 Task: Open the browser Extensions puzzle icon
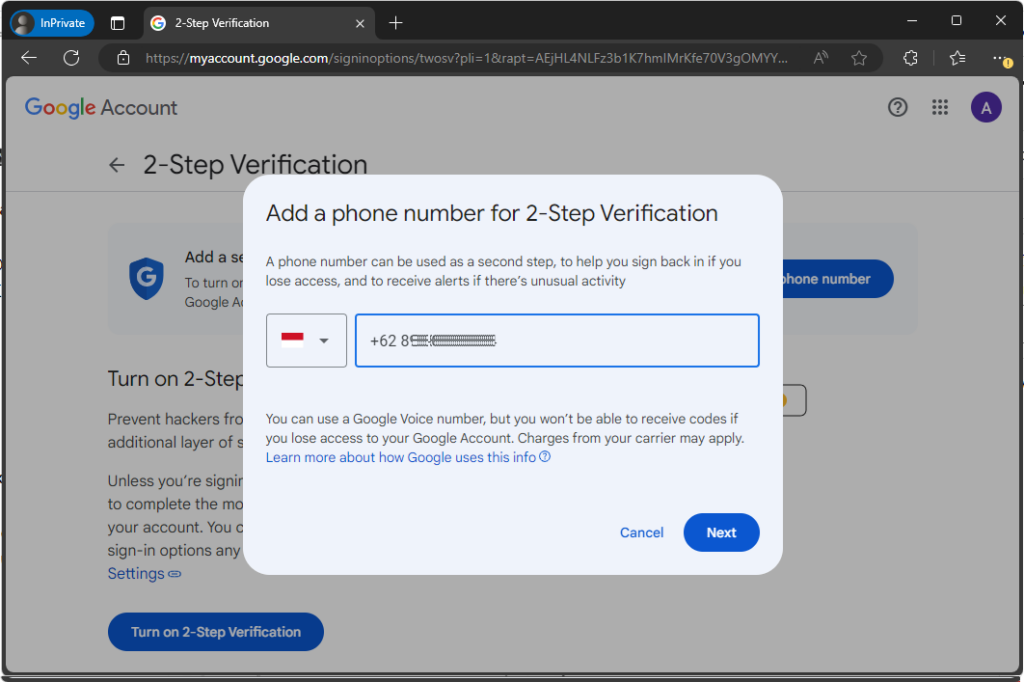point(910,58)
